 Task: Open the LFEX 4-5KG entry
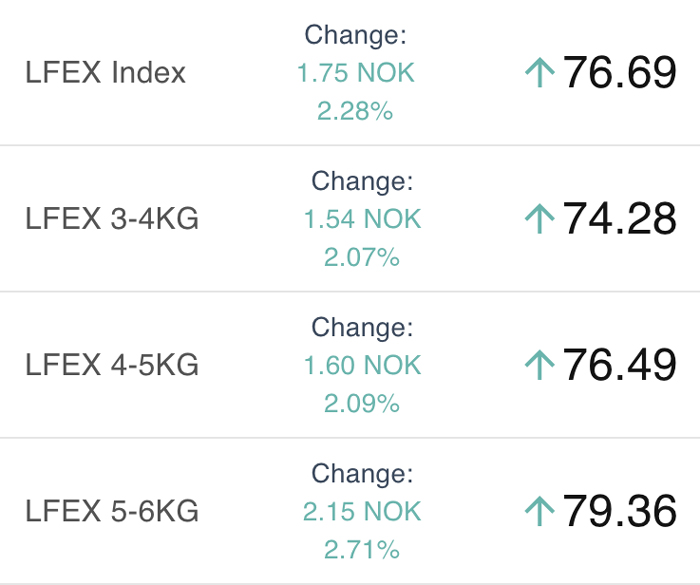(x=112, y=365)
